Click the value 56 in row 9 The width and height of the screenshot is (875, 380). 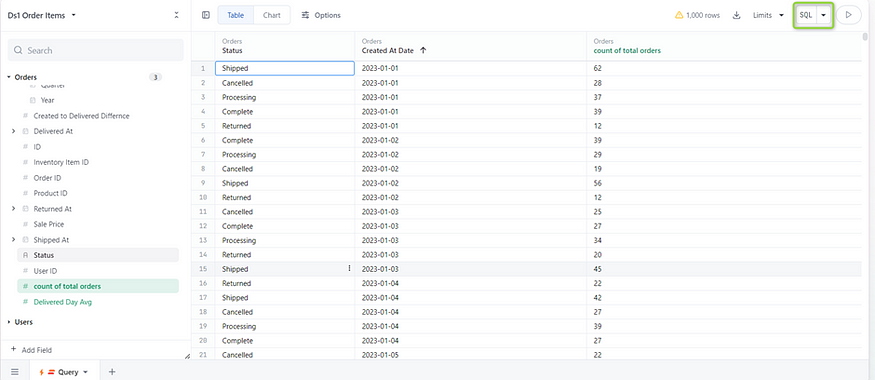click(x=598, y=183)
